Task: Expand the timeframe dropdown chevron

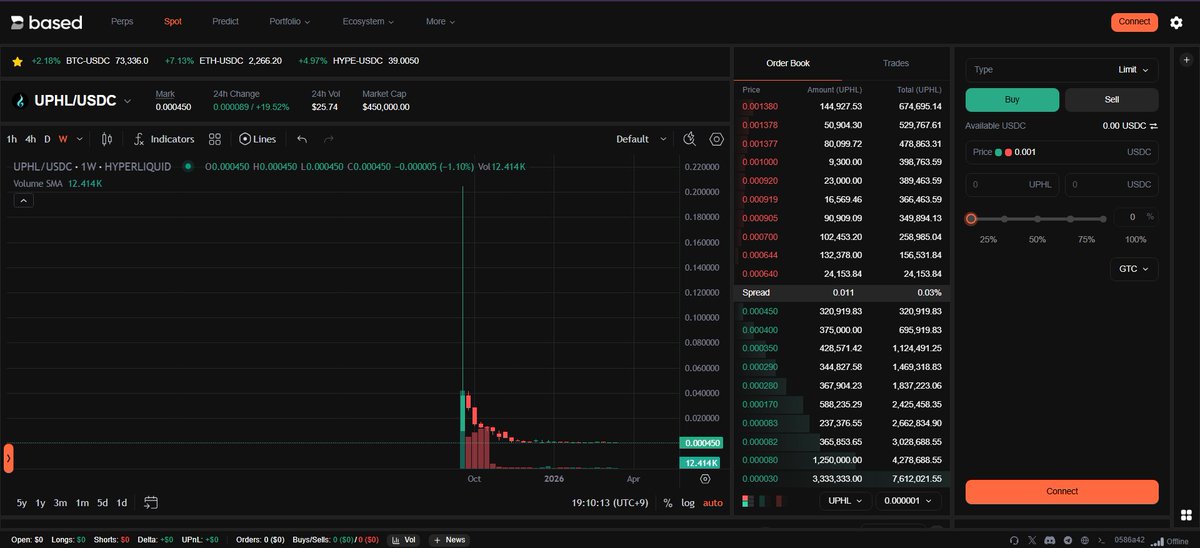Action: (x=80, y=139)
